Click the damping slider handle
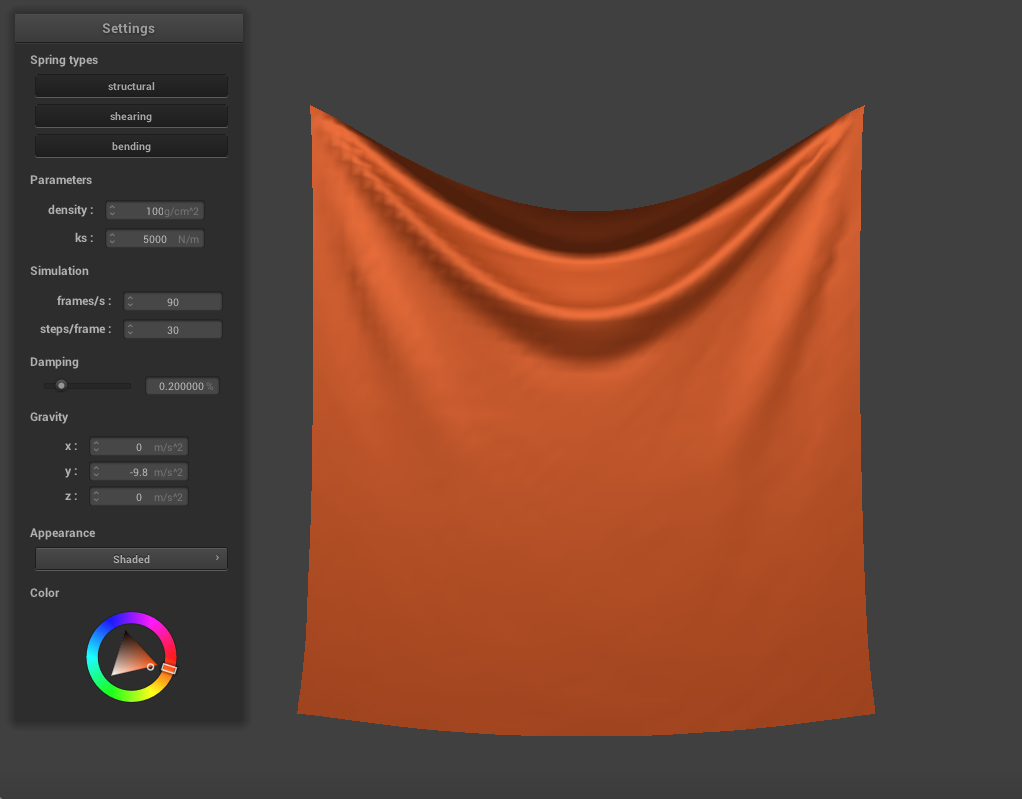Viewport: 1022px width, 799px height. 61,385
